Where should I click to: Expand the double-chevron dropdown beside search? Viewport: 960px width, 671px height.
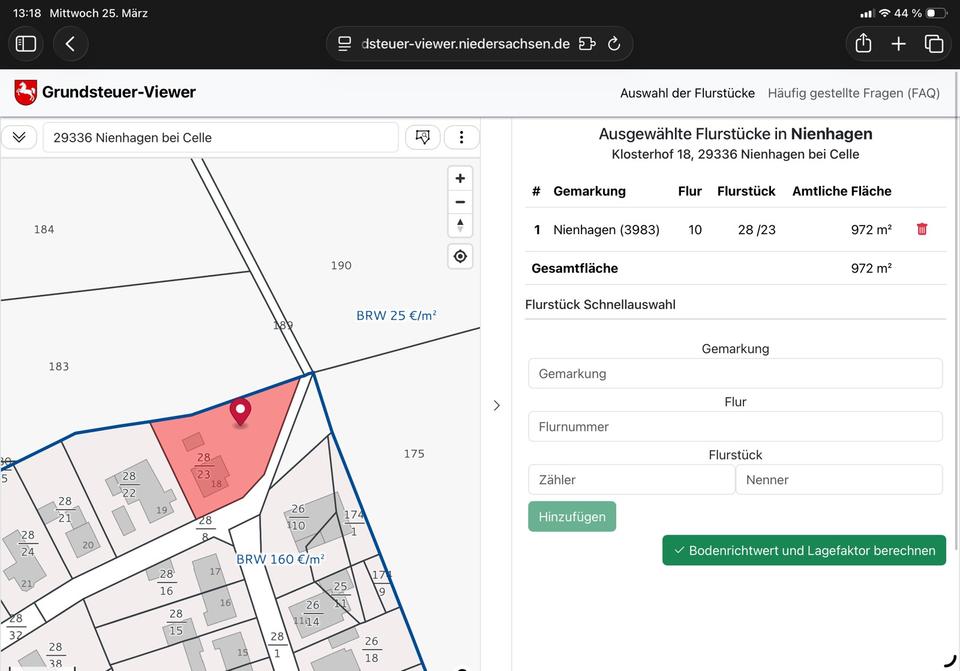tap(19, 138)
